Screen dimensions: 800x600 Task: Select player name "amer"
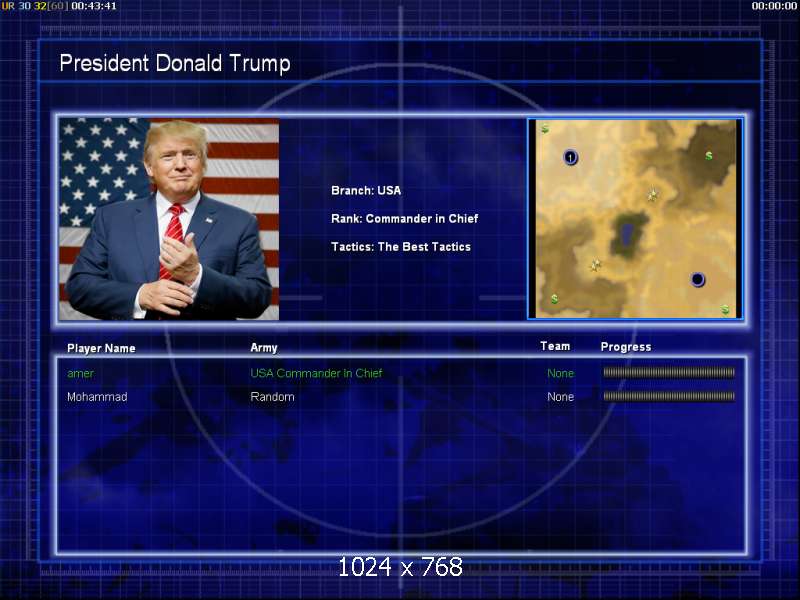click(80, 373)
